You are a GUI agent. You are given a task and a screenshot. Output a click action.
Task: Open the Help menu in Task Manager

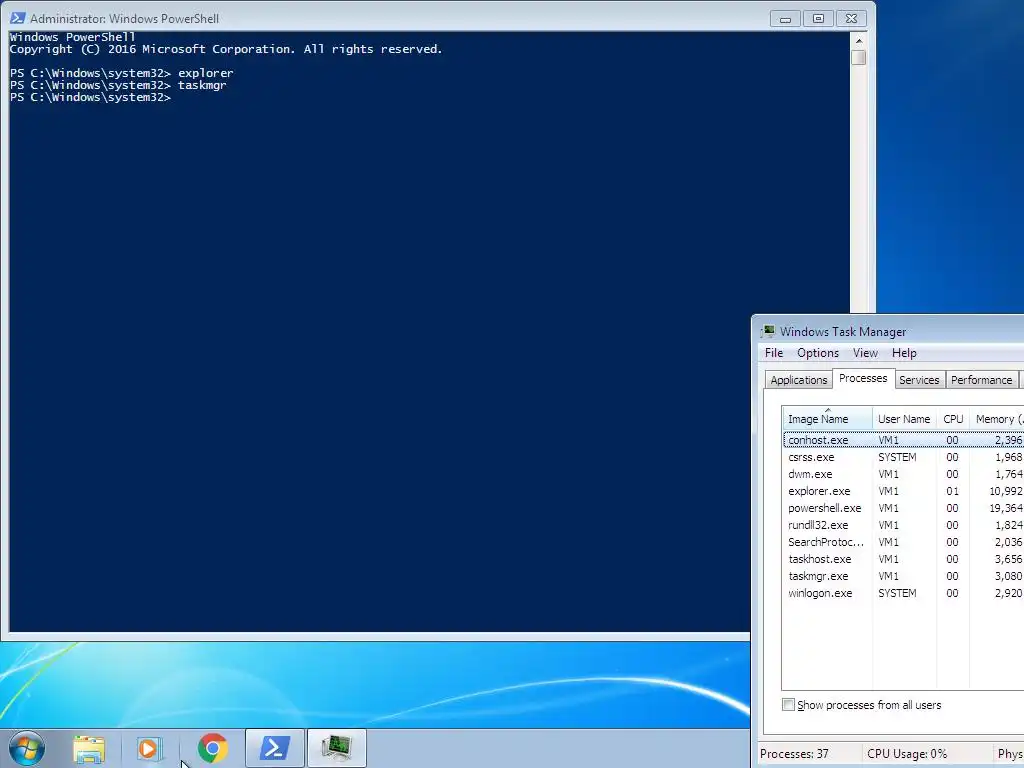point(904,353)
